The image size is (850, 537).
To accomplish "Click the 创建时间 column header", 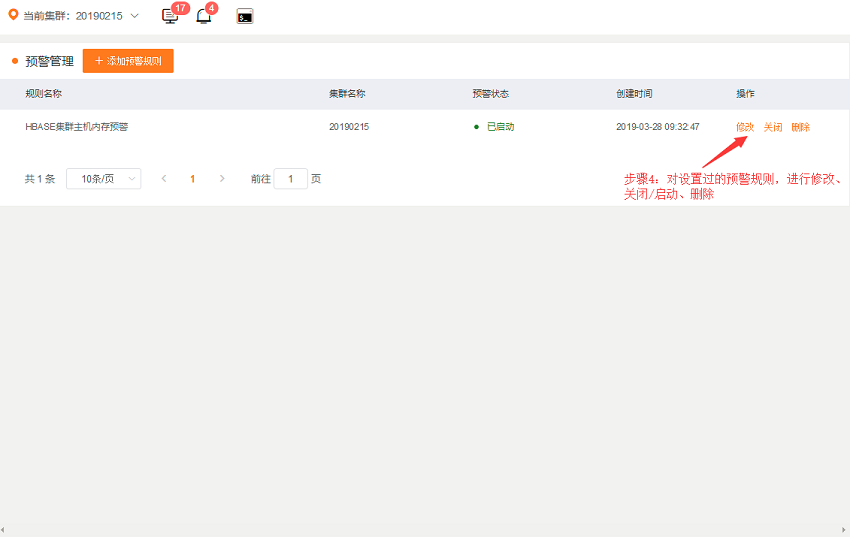I will coord(634,94).
